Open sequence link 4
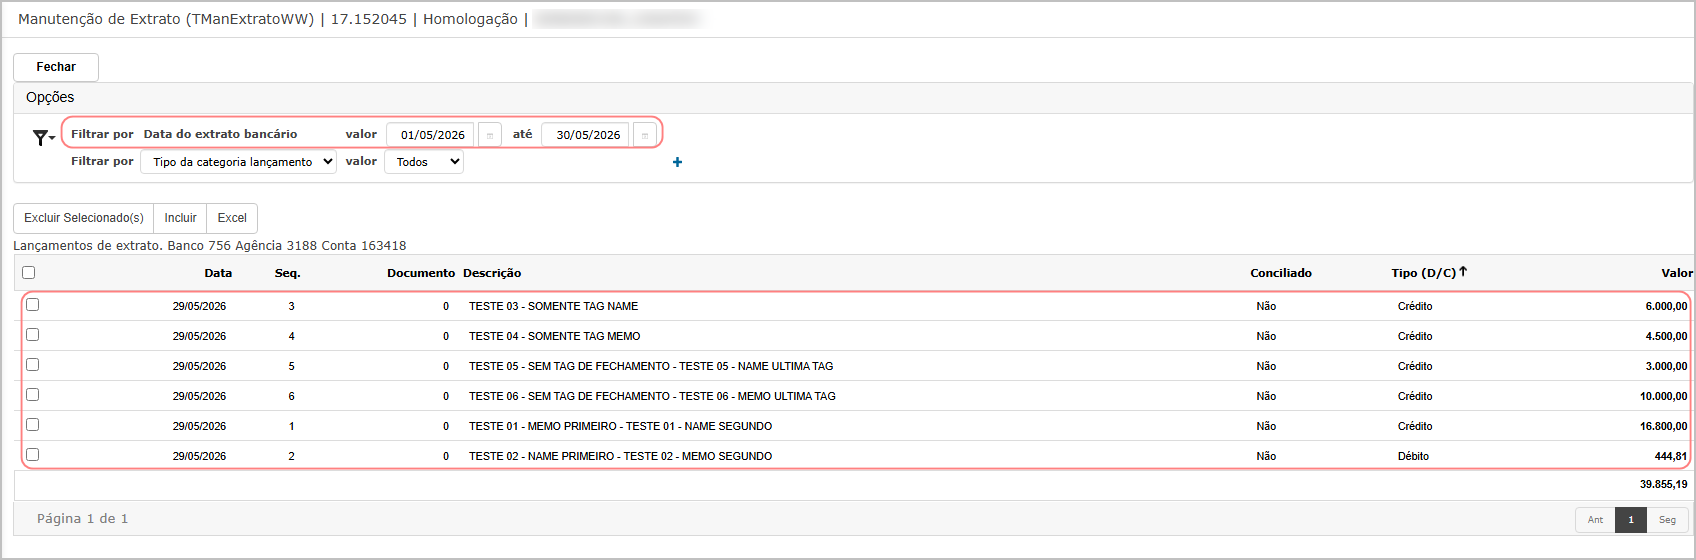The image size is (1696, 560). [291, 336]
